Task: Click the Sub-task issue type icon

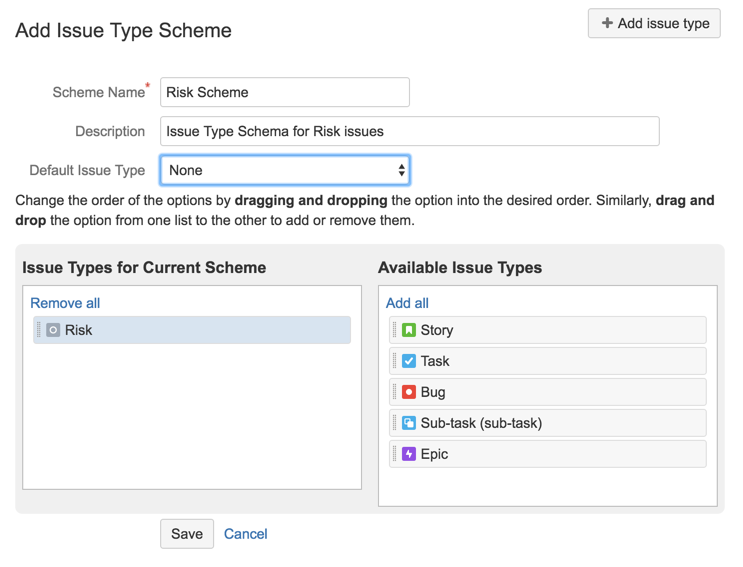Action: click(409, 423)
